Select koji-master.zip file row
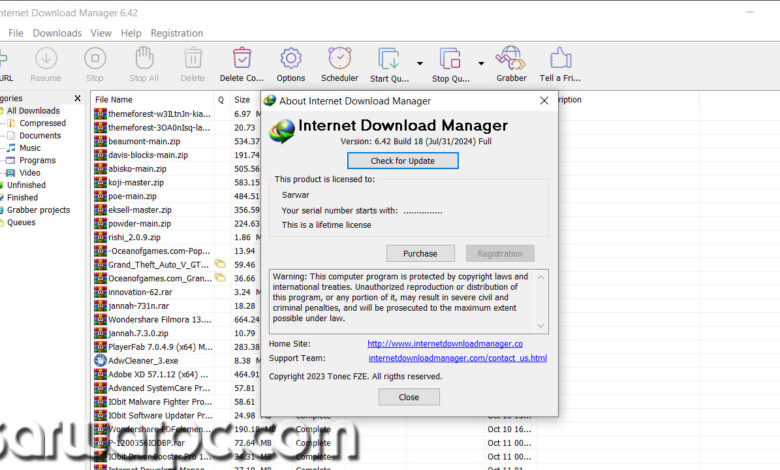Screen dimensions: 780x470 tap(136, 183)
